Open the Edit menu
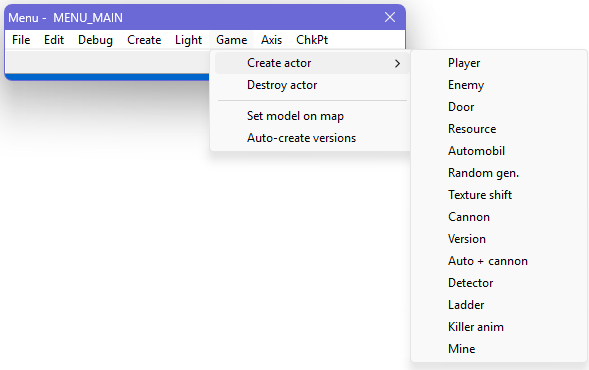589x370 pixels. 54,40
